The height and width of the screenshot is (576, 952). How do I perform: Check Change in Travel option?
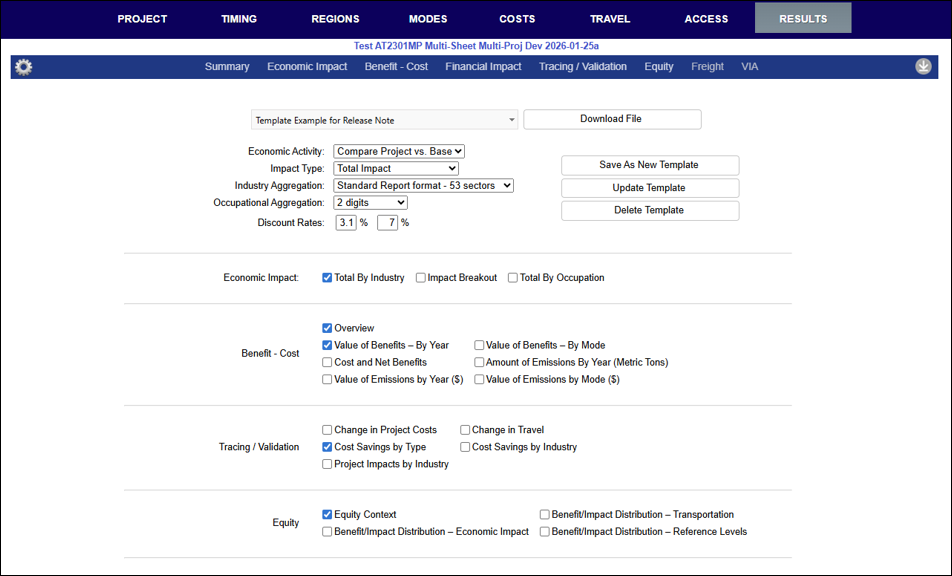click(465, 430)
